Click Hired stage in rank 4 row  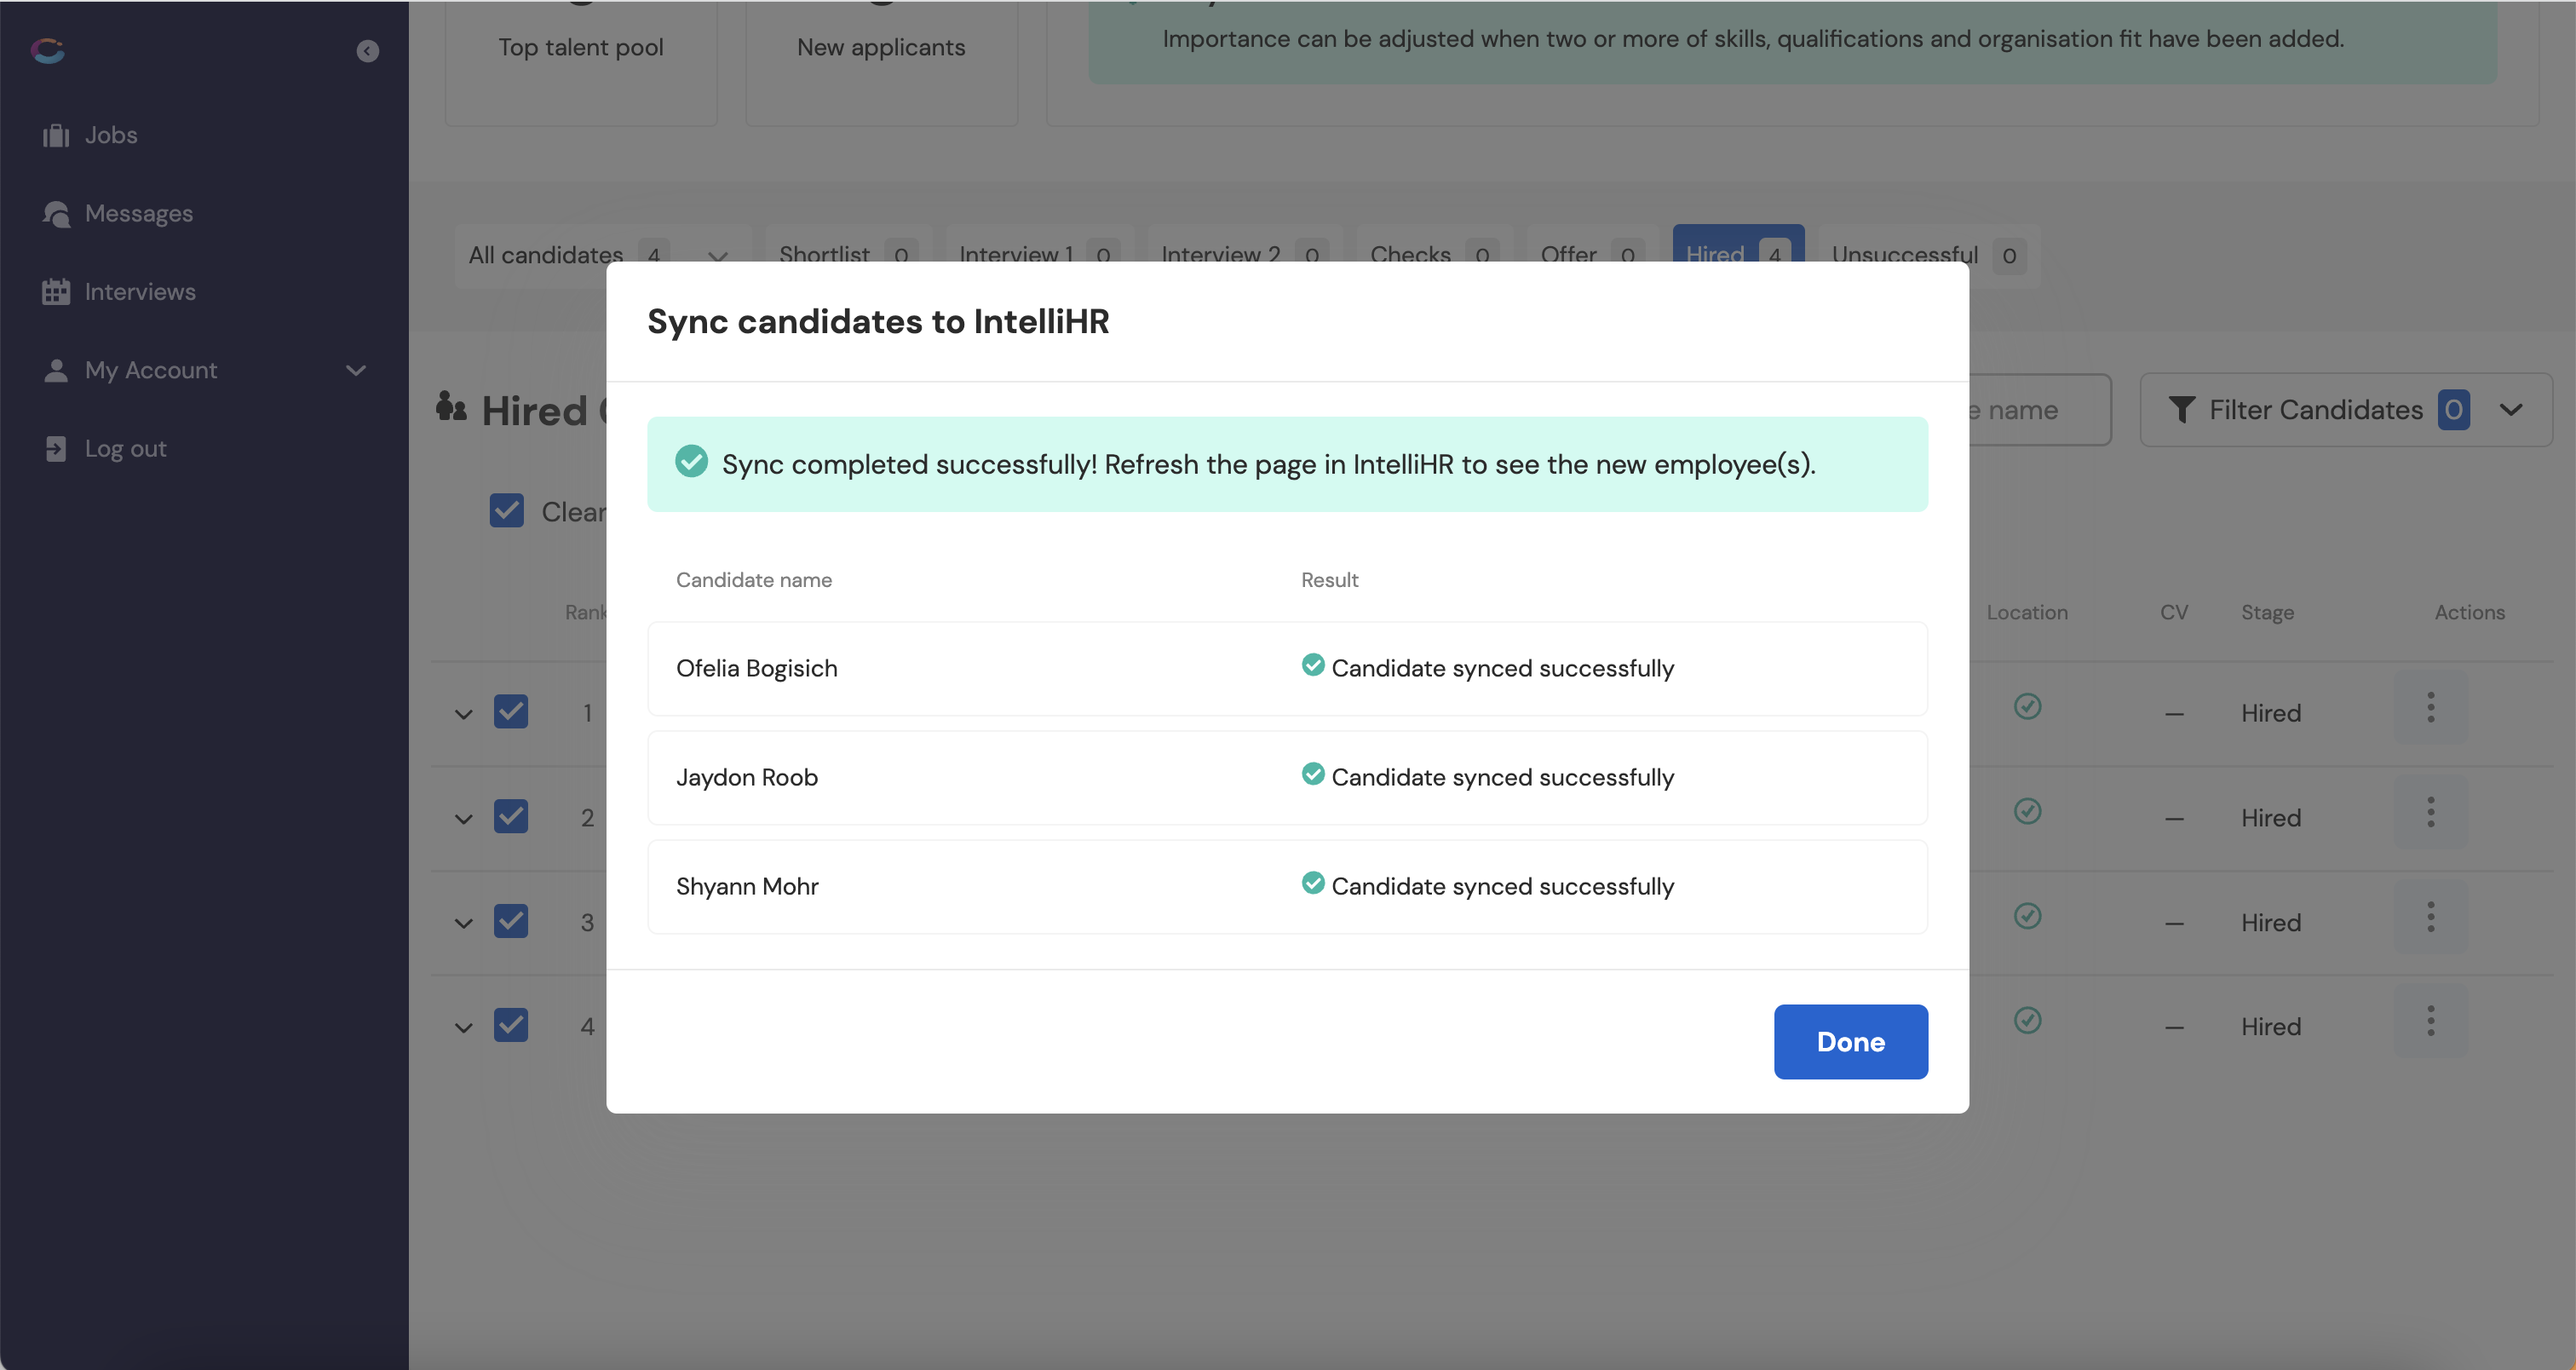coord(2271,1027)
